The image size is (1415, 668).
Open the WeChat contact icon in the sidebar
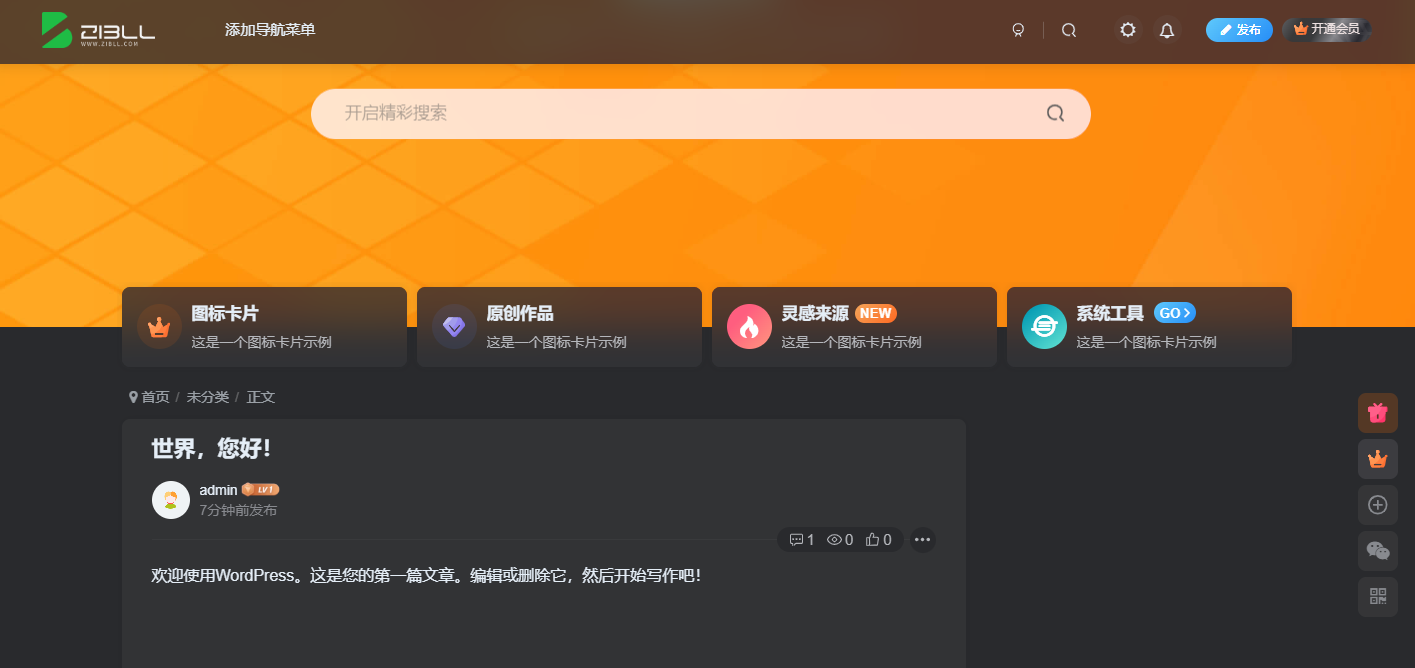pyautogui.click(x=1377, y=551)
